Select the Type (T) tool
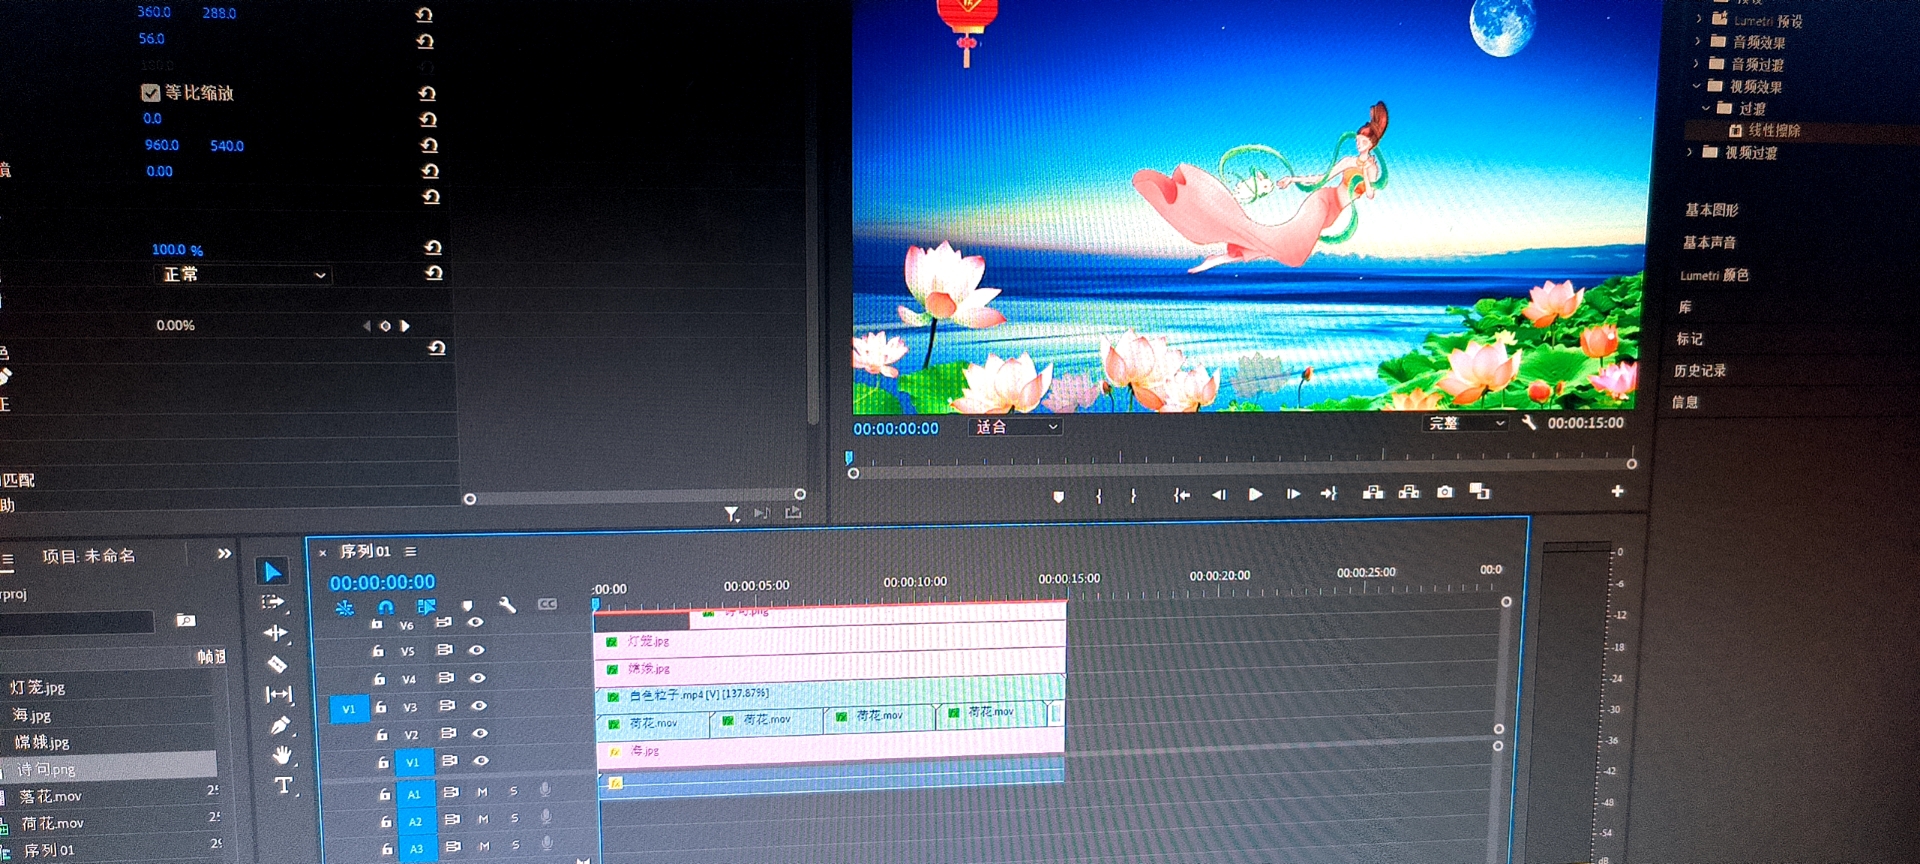Viewport: 1920px width, 864px height. (x=284, y=785)
